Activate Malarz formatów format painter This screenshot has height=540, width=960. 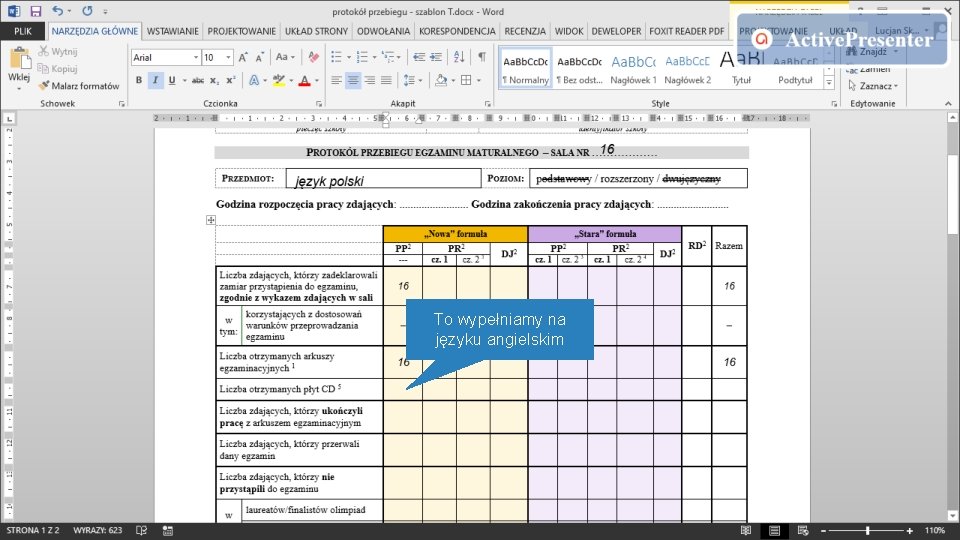(79, 86)
